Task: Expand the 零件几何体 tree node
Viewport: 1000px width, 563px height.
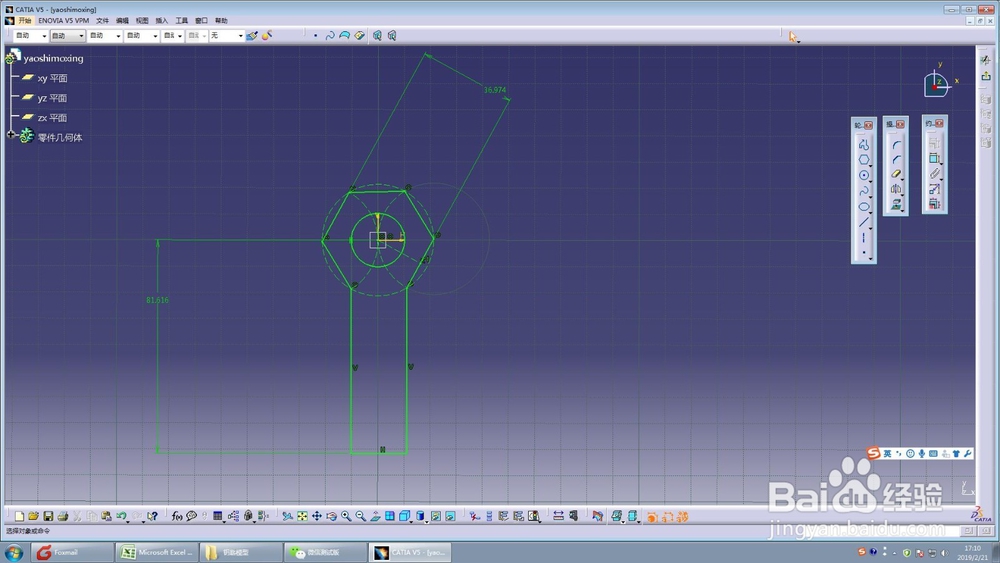Action: (11, 135)
